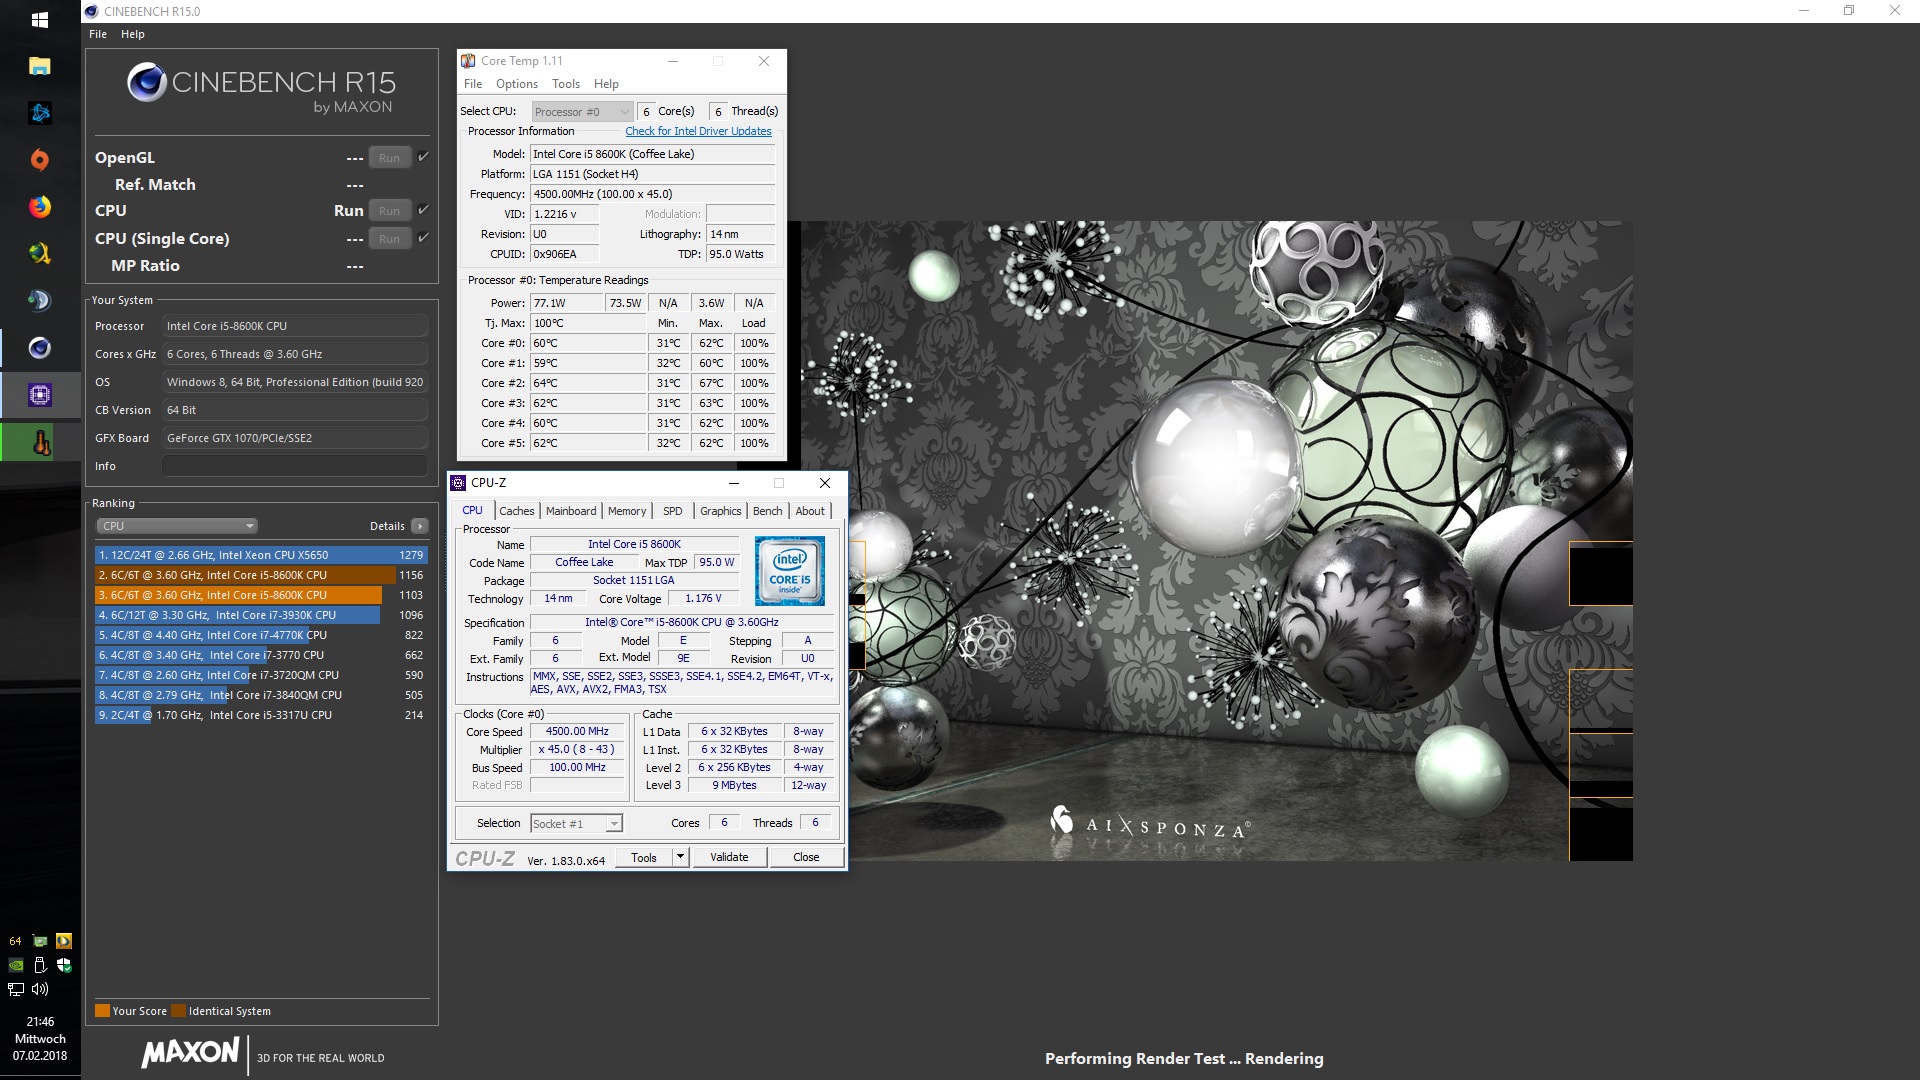The height and width of the screenshot is (1080, 1920).
Task: Open File Explorer from taskbar
Action: 40,66
